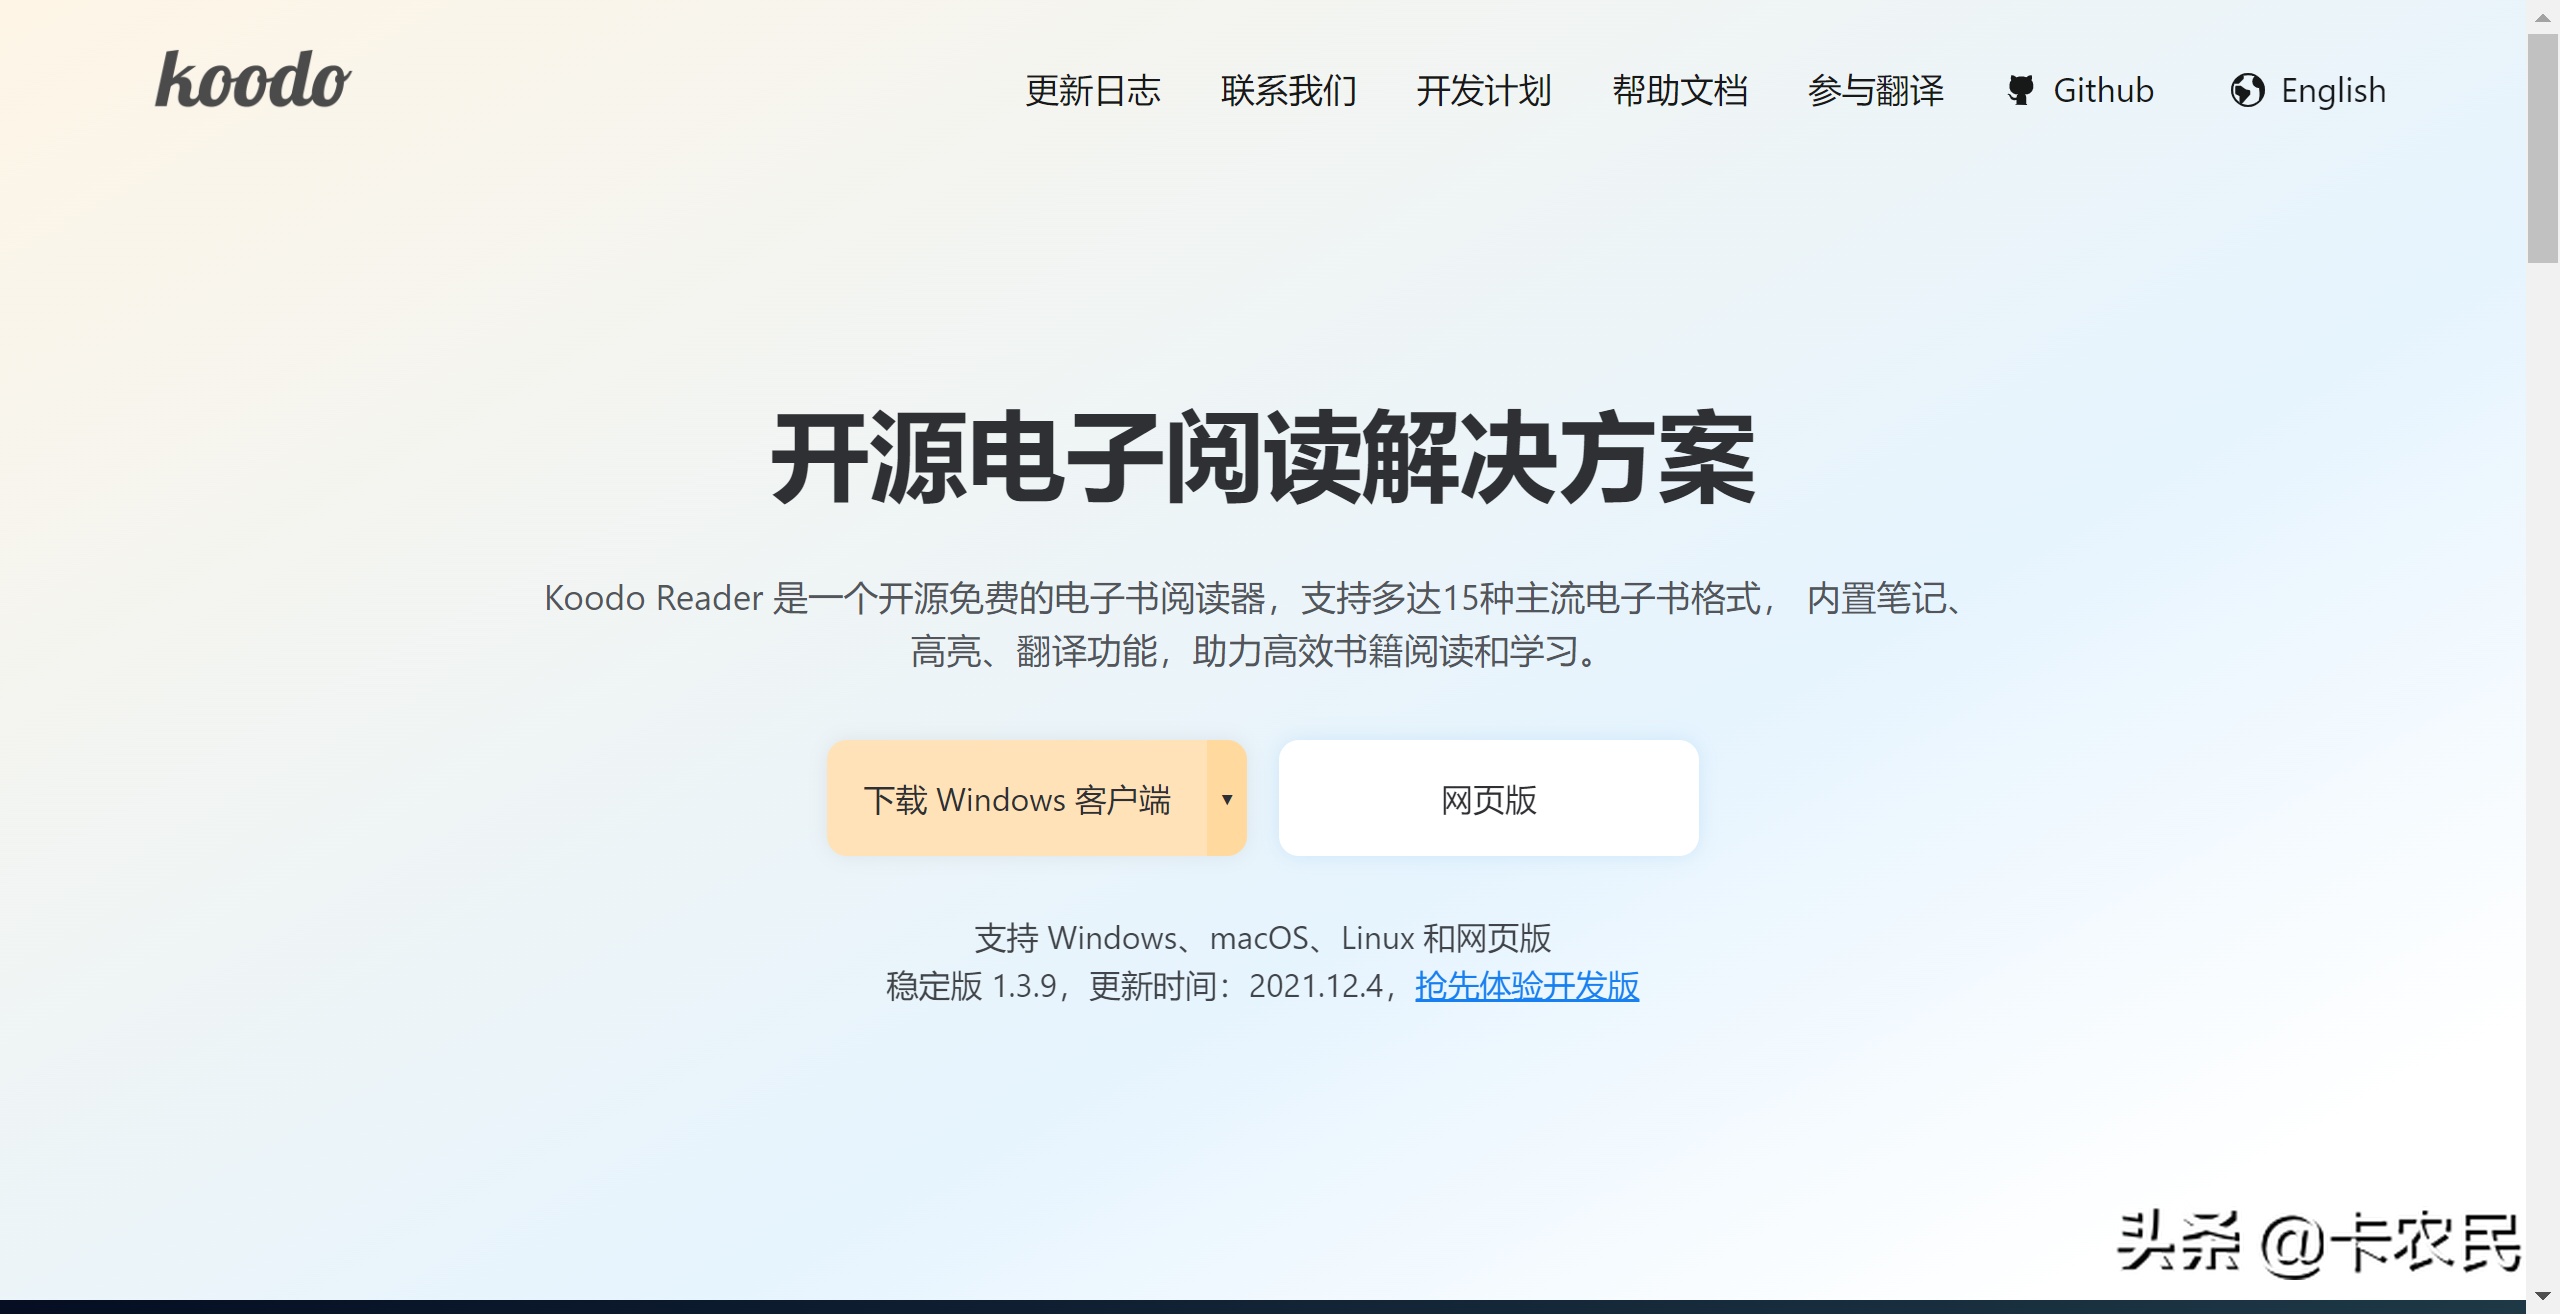Click the koodo logo
Viewport: 2560px width, 1314px height.
[253, 80]
